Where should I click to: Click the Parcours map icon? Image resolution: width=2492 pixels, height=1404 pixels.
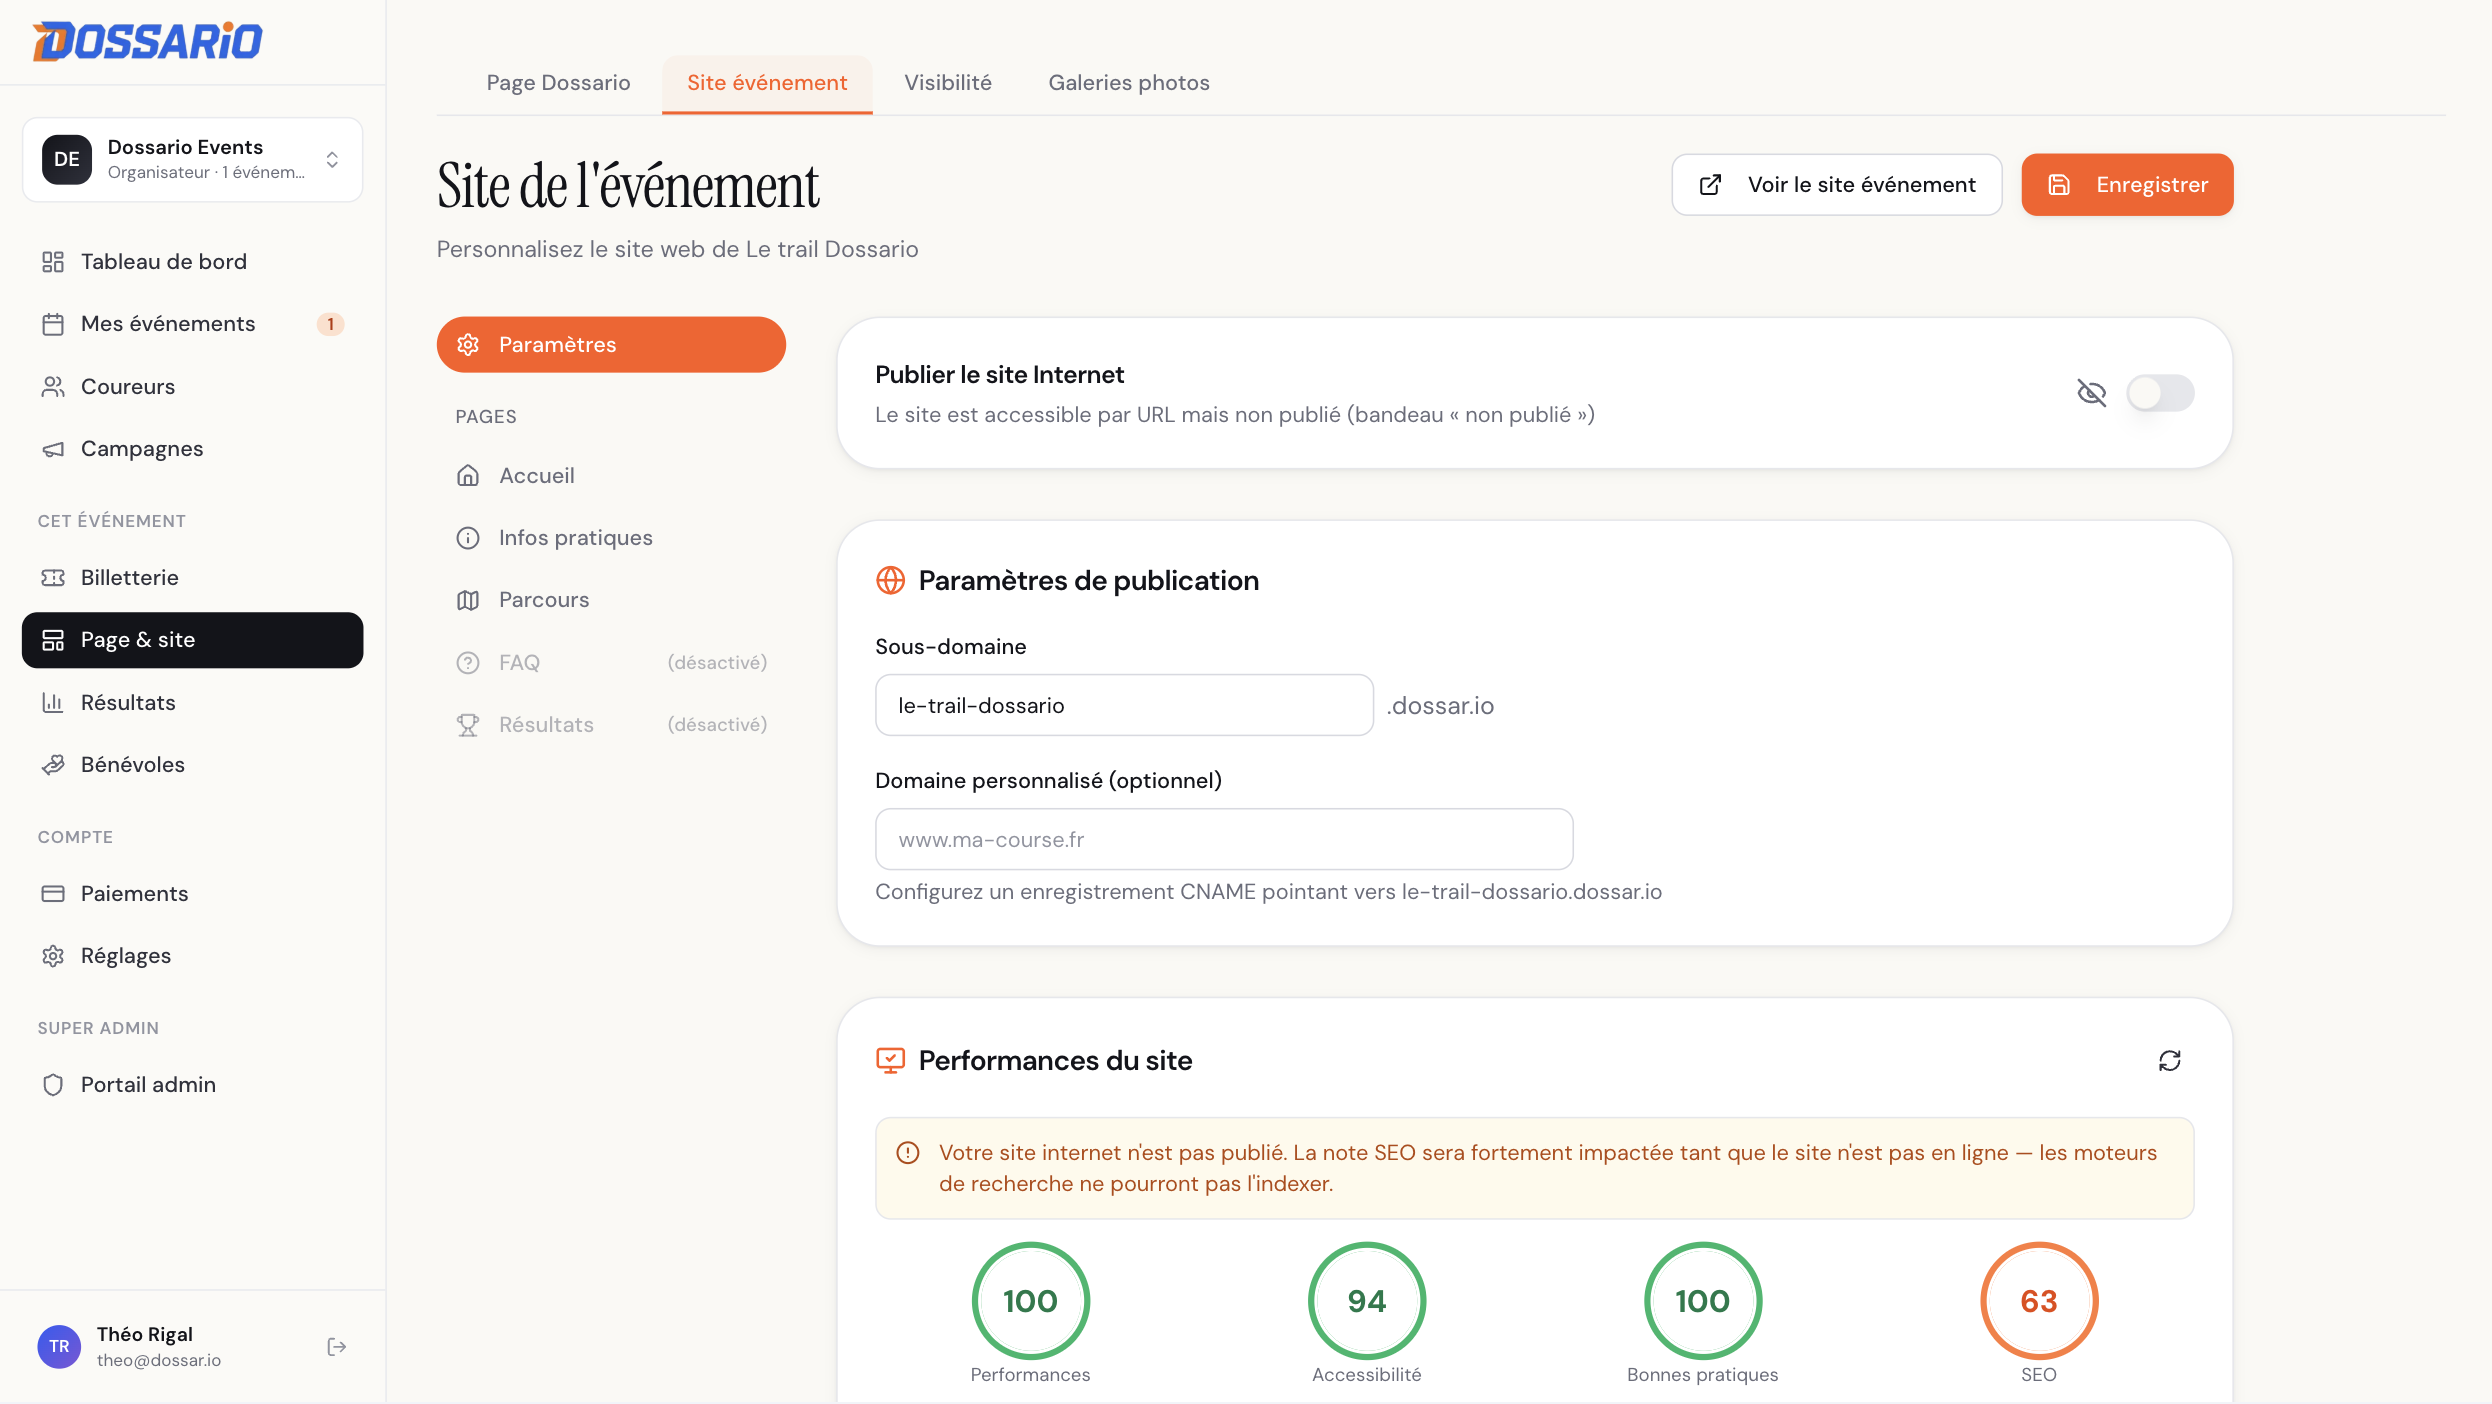(x=468, y=600)
